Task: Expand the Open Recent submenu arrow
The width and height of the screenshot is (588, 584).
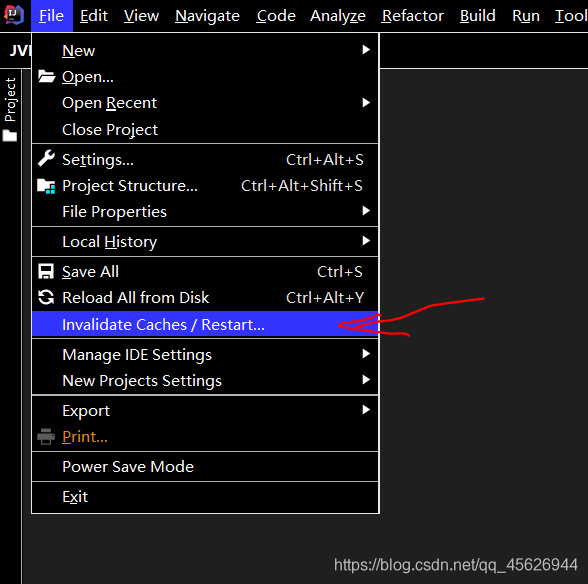Action: tap(366, 103)
